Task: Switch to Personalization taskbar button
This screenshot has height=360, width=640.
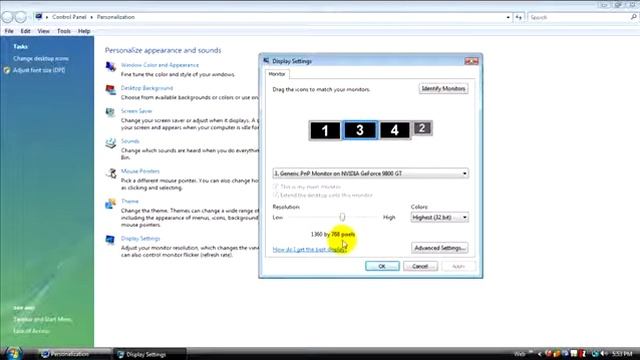Action: (75, 354)
